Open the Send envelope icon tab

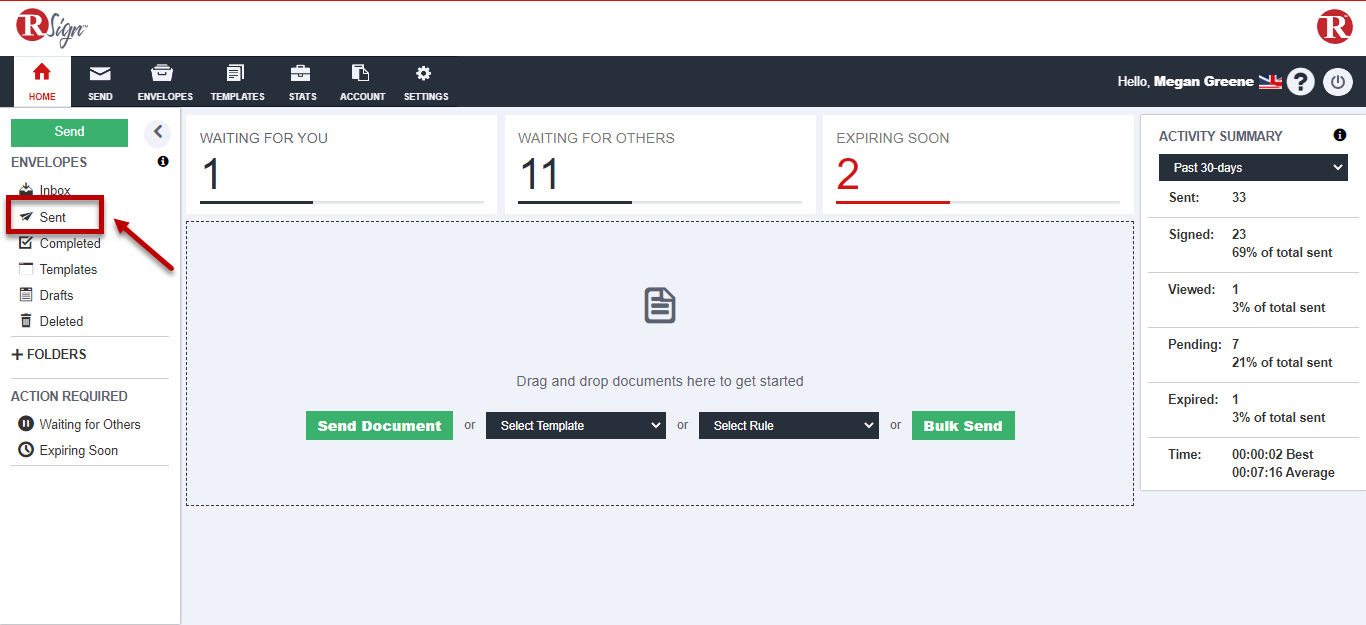click(x=100, y=73)
